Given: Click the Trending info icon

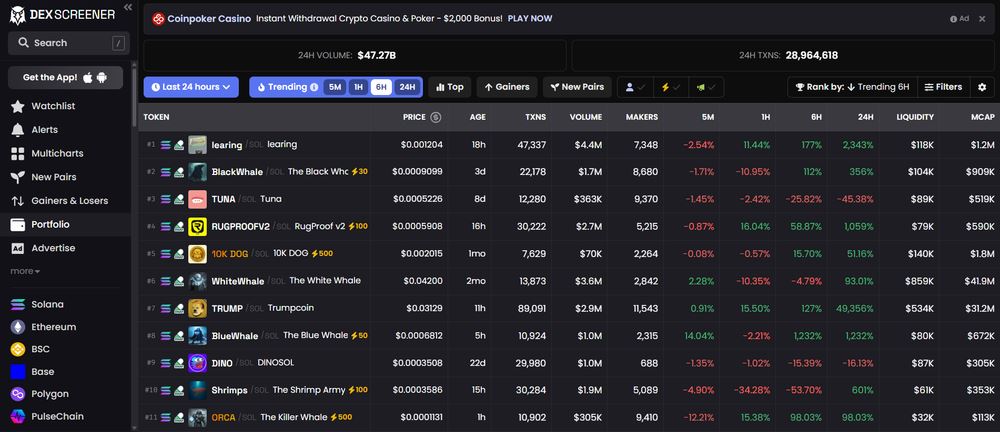Looking at the screenshot, I should pyautogui.click(x=314, y=87).
